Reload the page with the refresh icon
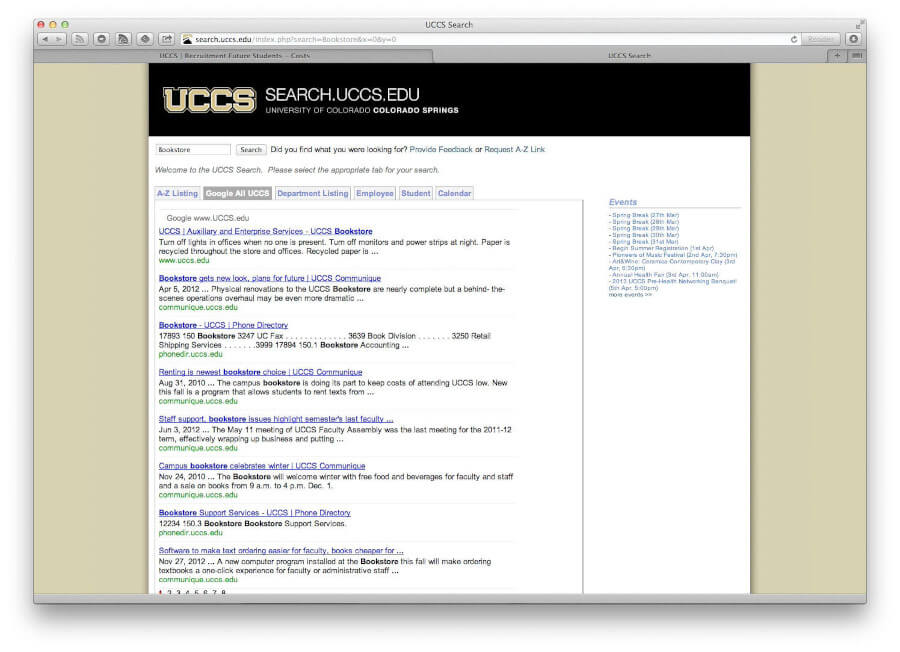 coord(794,40)
